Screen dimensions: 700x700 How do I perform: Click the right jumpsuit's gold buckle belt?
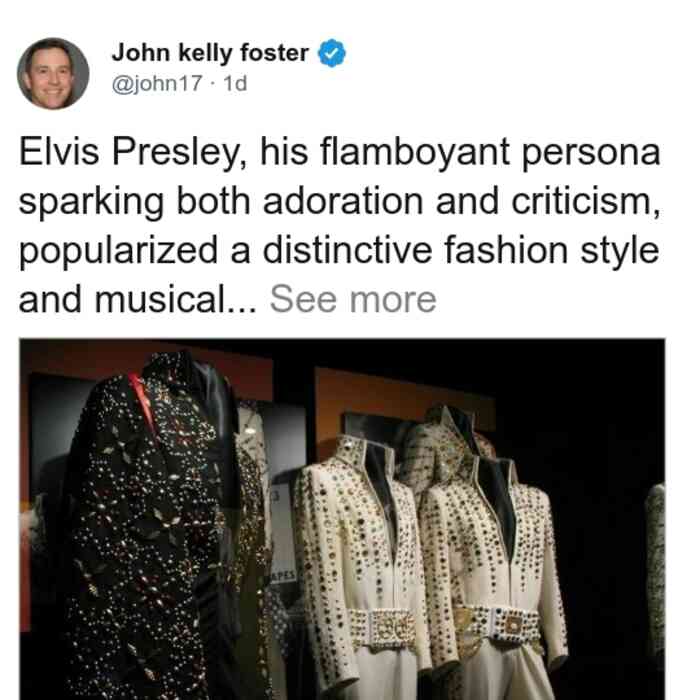502,623
